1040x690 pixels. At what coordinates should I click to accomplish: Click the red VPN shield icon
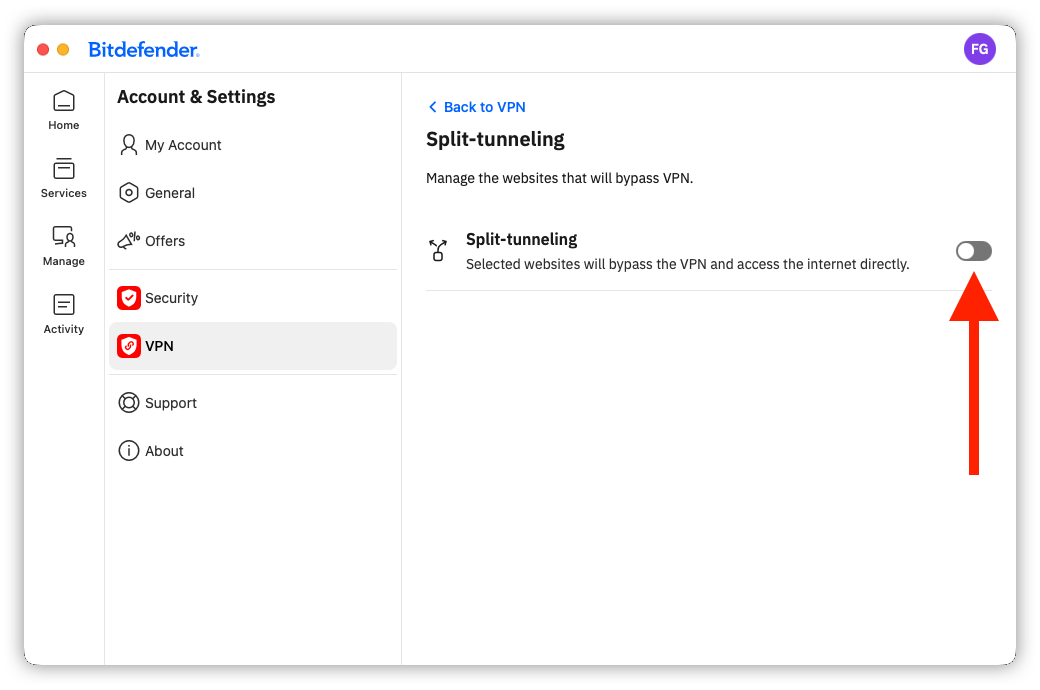[x=129, y=346]
